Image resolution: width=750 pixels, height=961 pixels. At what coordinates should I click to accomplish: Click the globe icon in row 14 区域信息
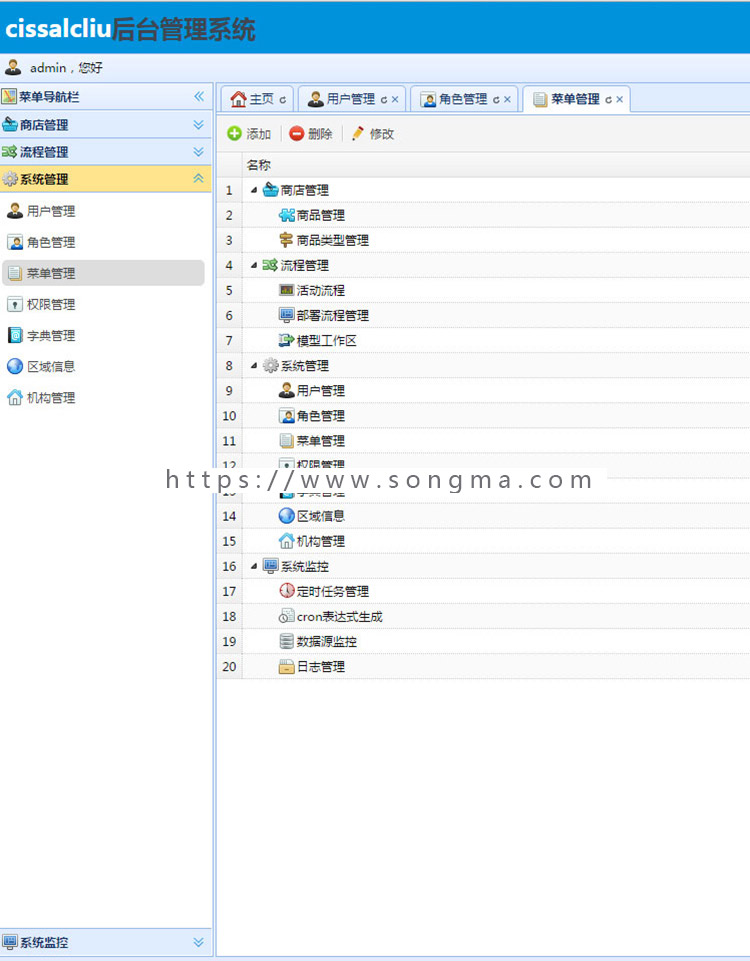coord(287,515)
